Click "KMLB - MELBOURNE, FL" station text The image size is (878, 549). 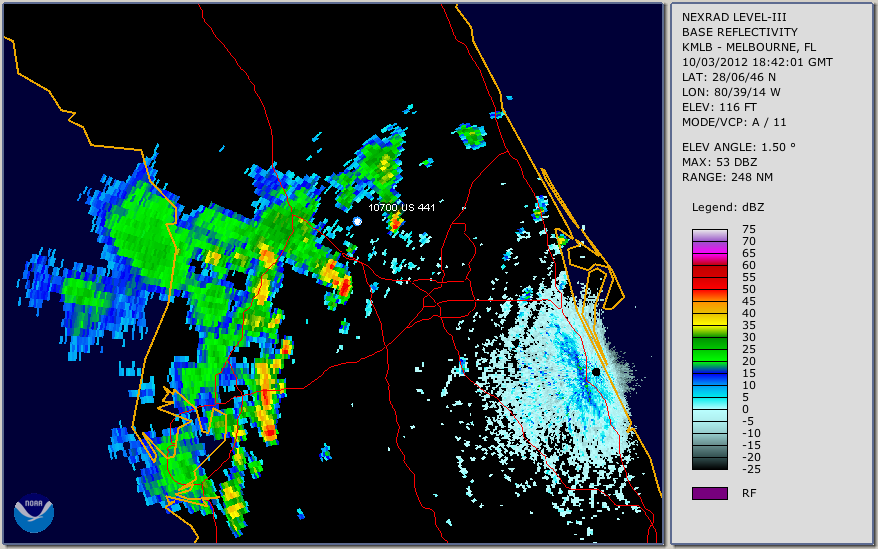(x=749, y=47)
